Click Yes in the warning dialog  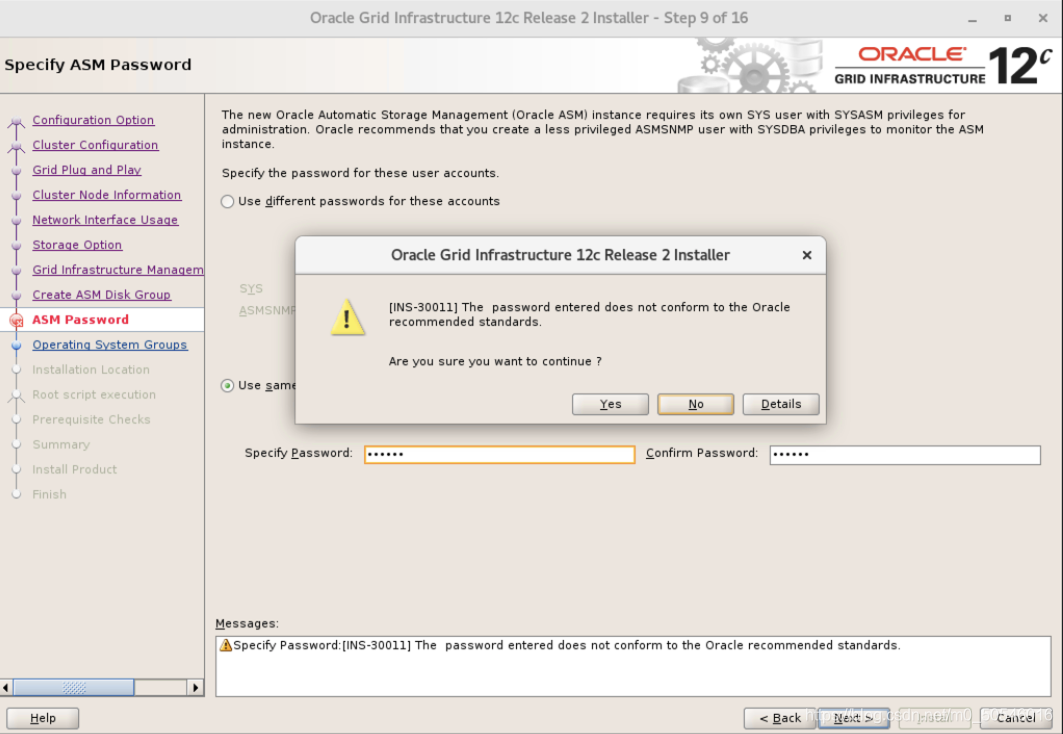point(610,404)
